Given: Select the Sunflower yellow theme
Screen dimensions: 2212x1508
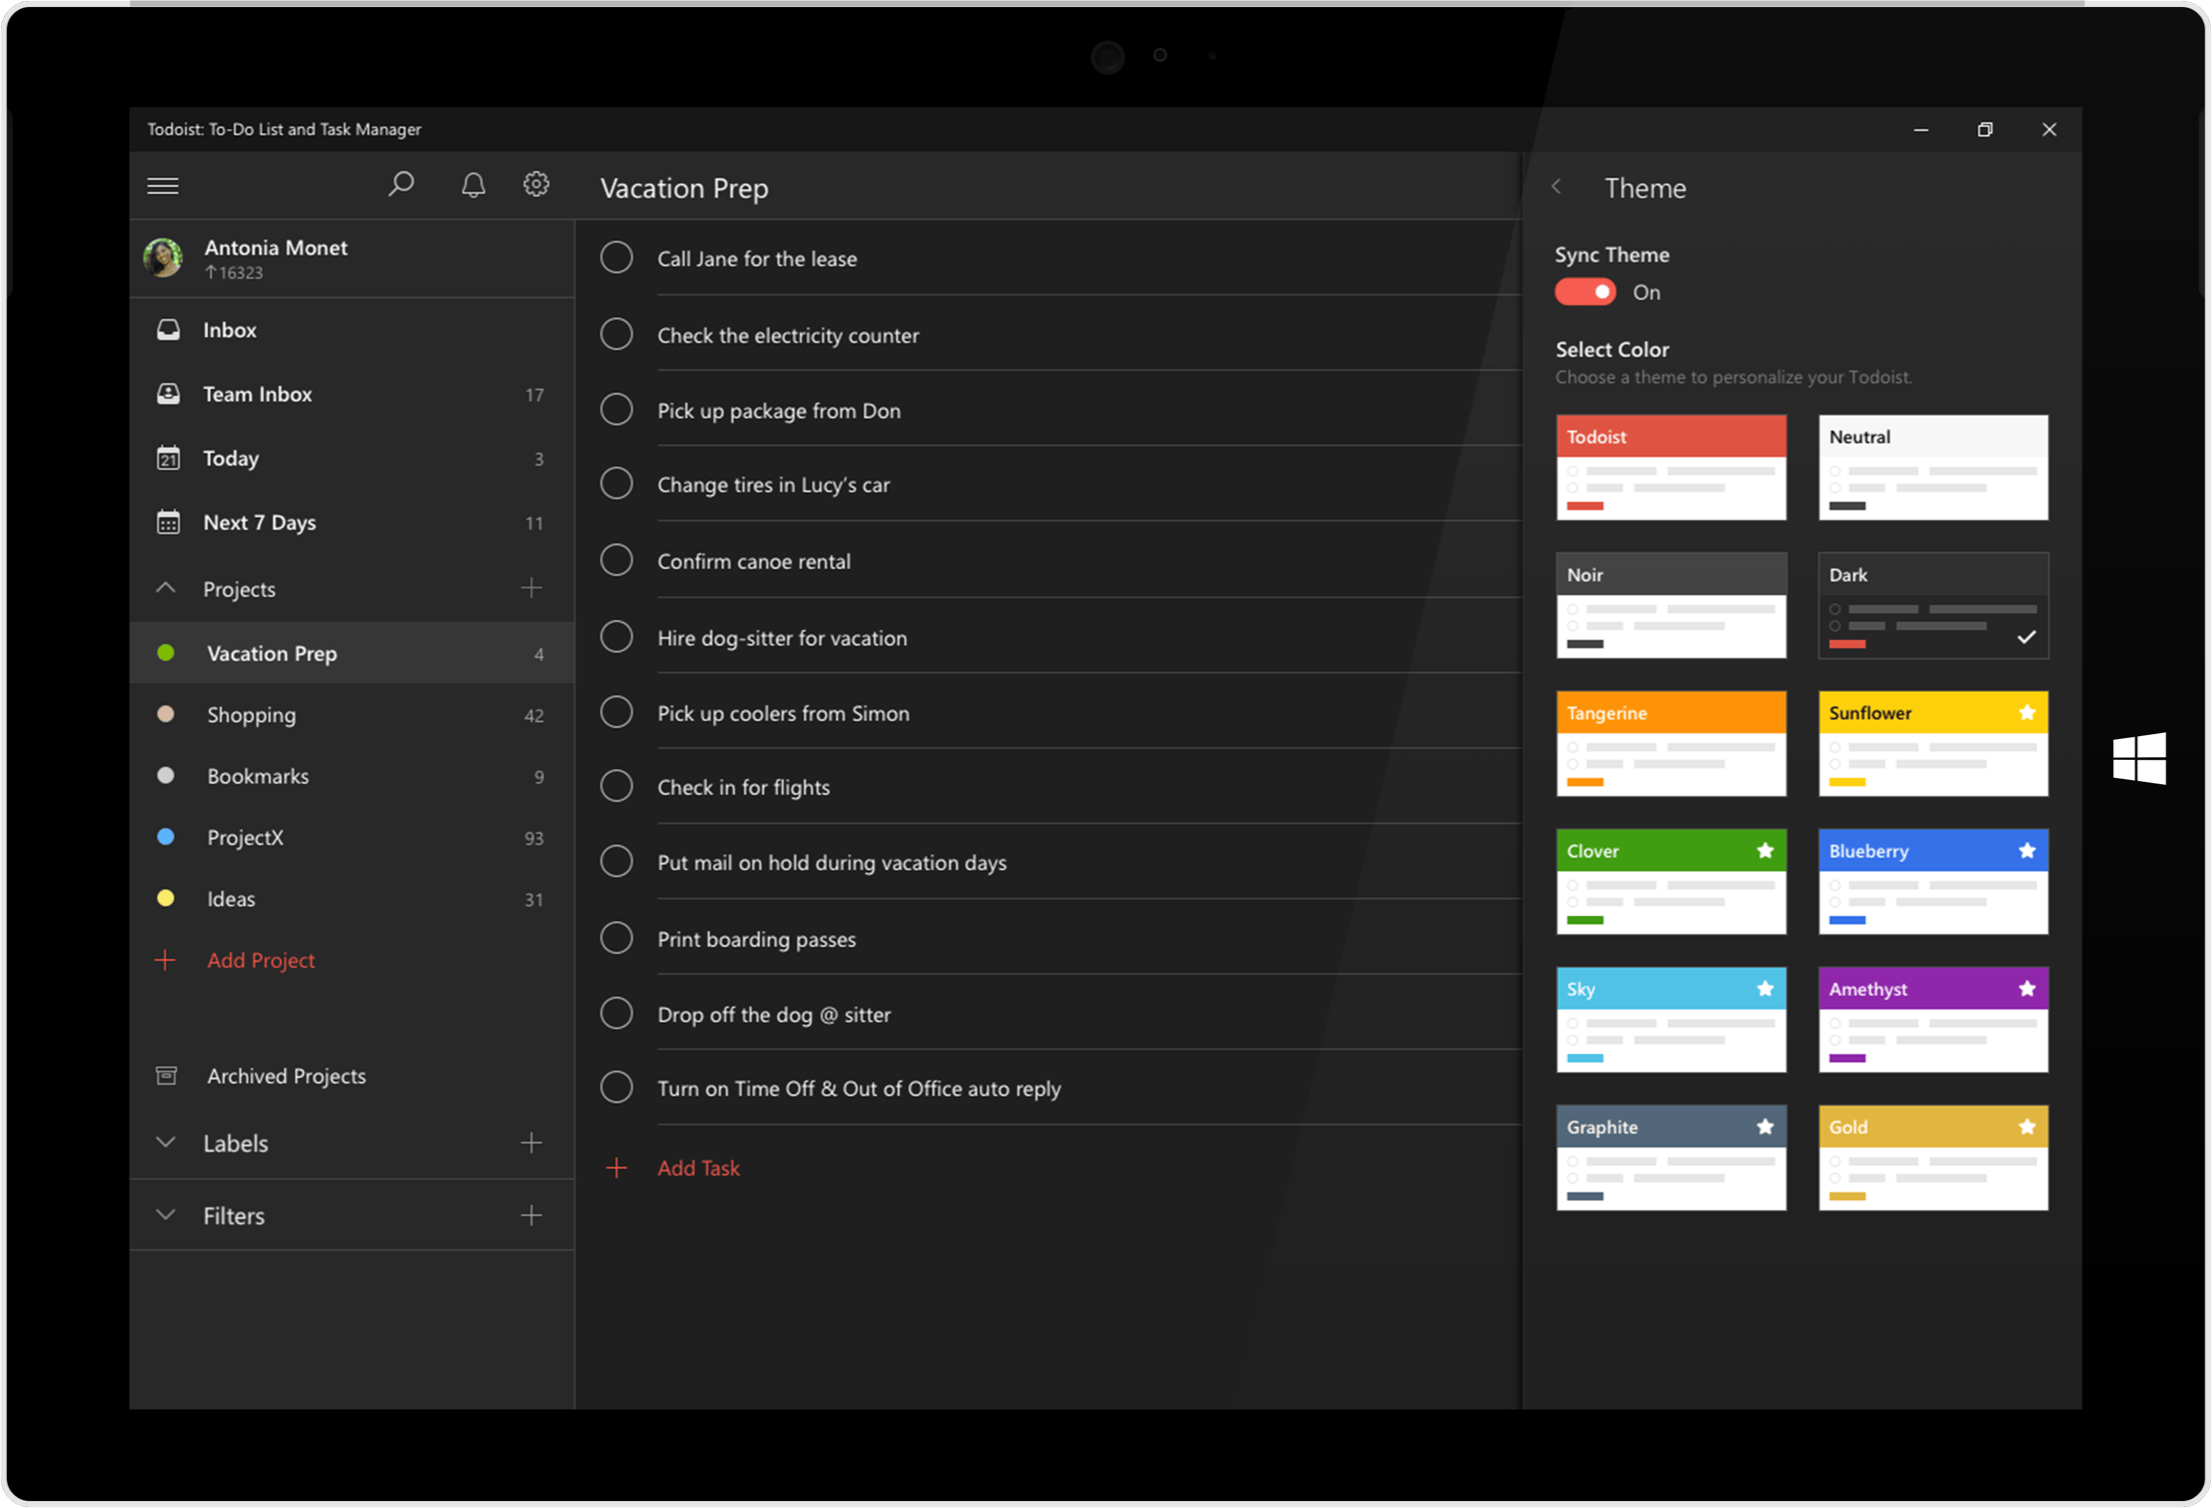Looking at the screenshot, I should [1933, 743].
